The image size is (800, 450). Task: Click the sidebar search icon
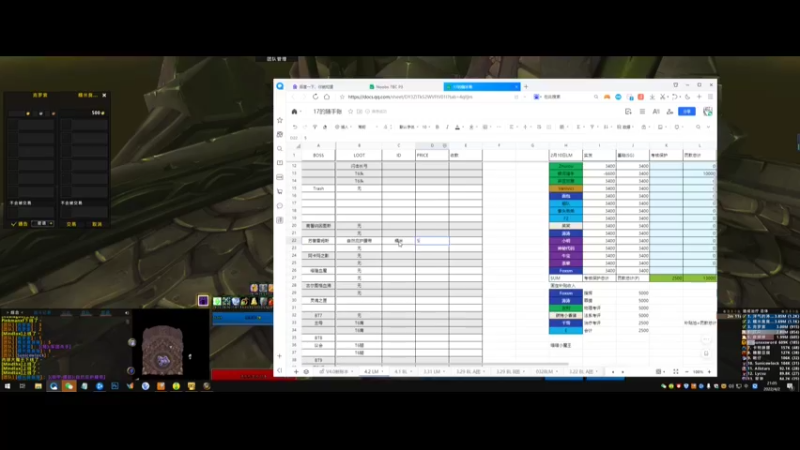click(280, 148)
